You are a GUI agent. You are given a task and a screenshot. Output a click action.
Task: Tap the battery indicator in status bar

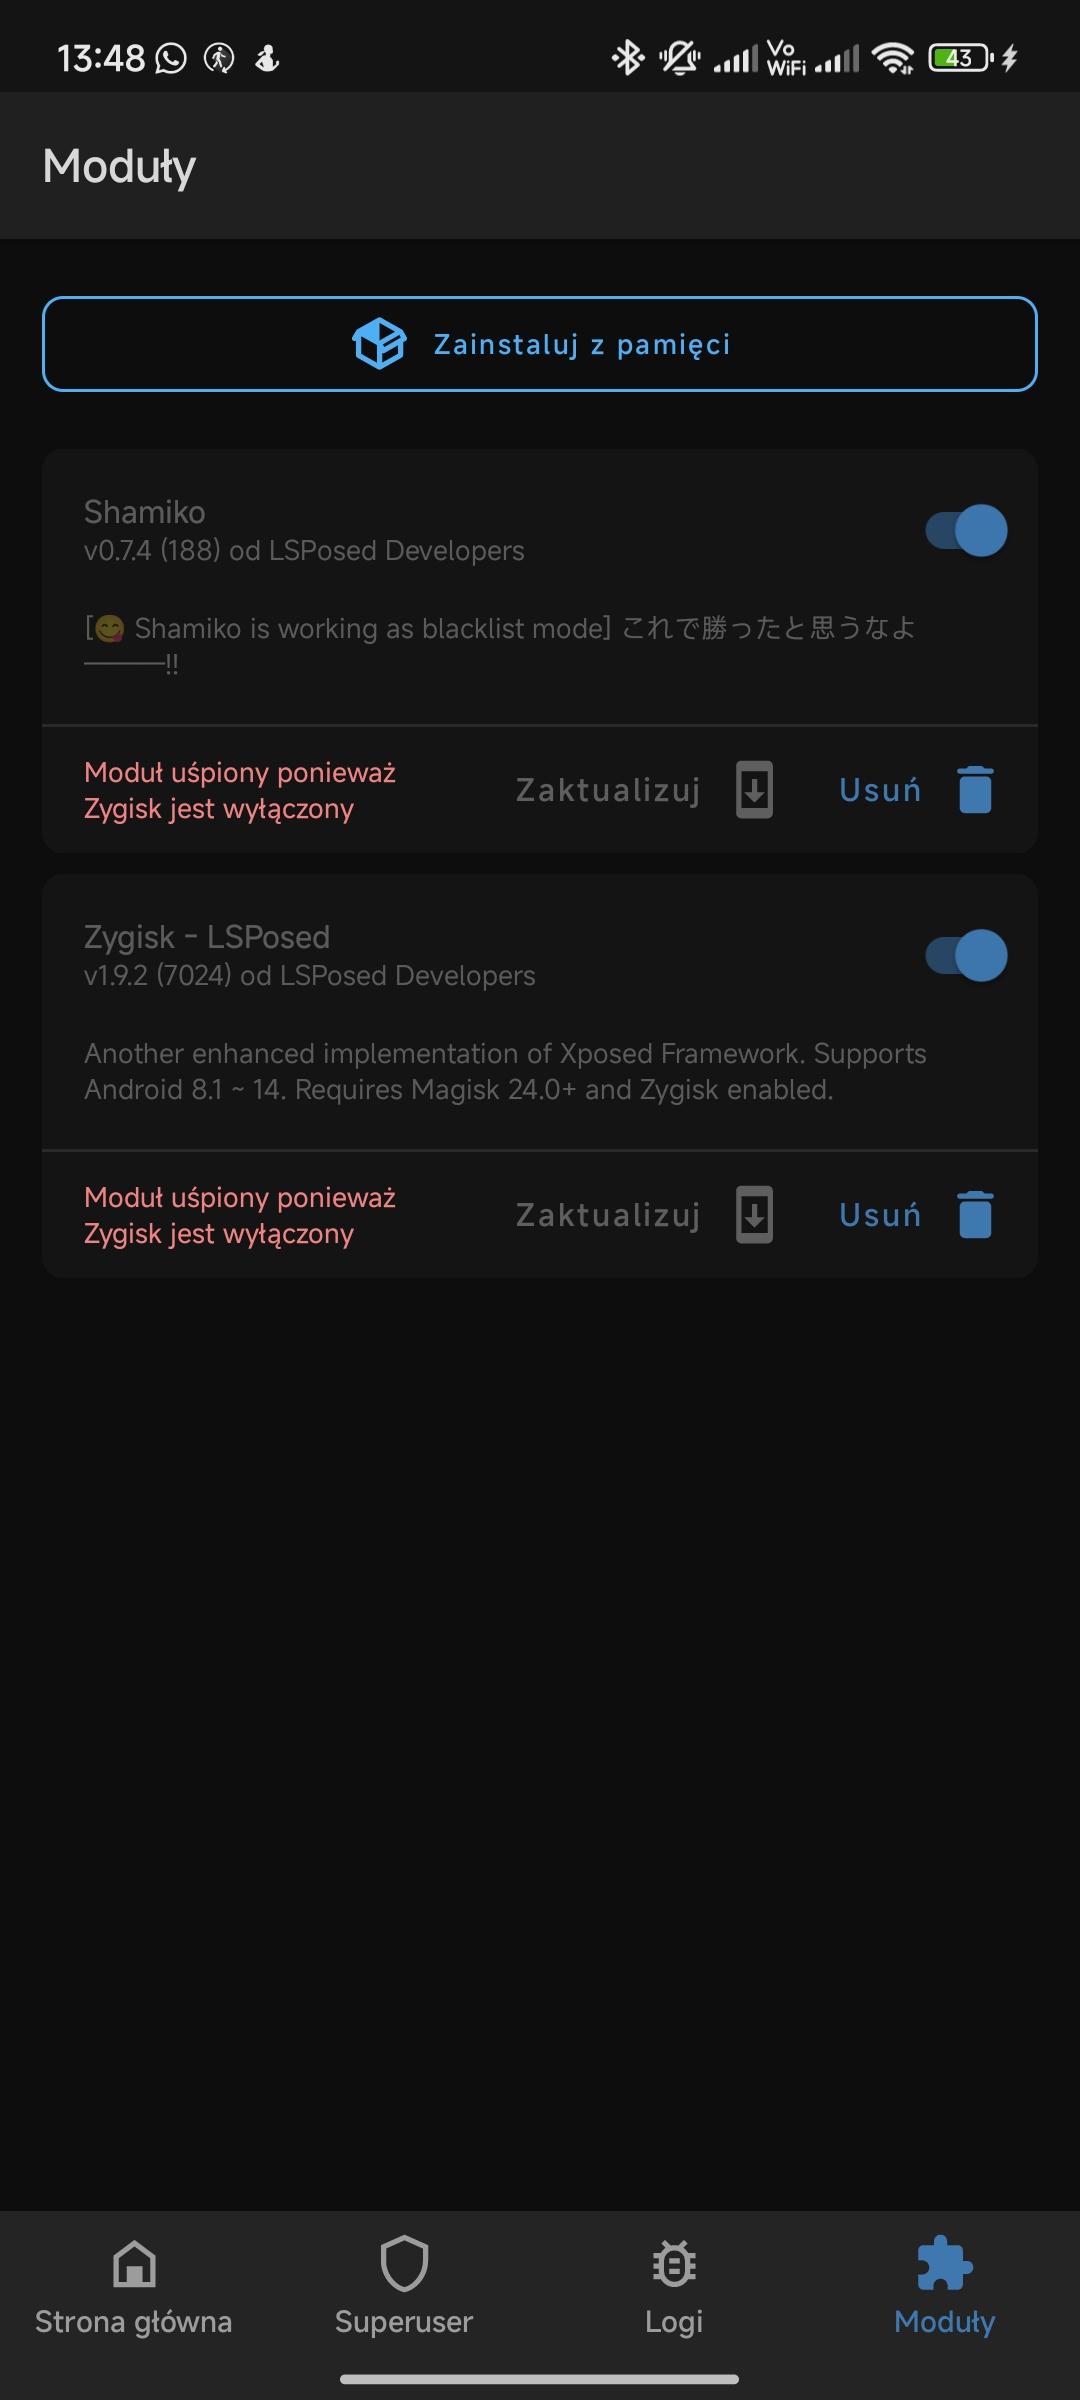tap(961, 58)
